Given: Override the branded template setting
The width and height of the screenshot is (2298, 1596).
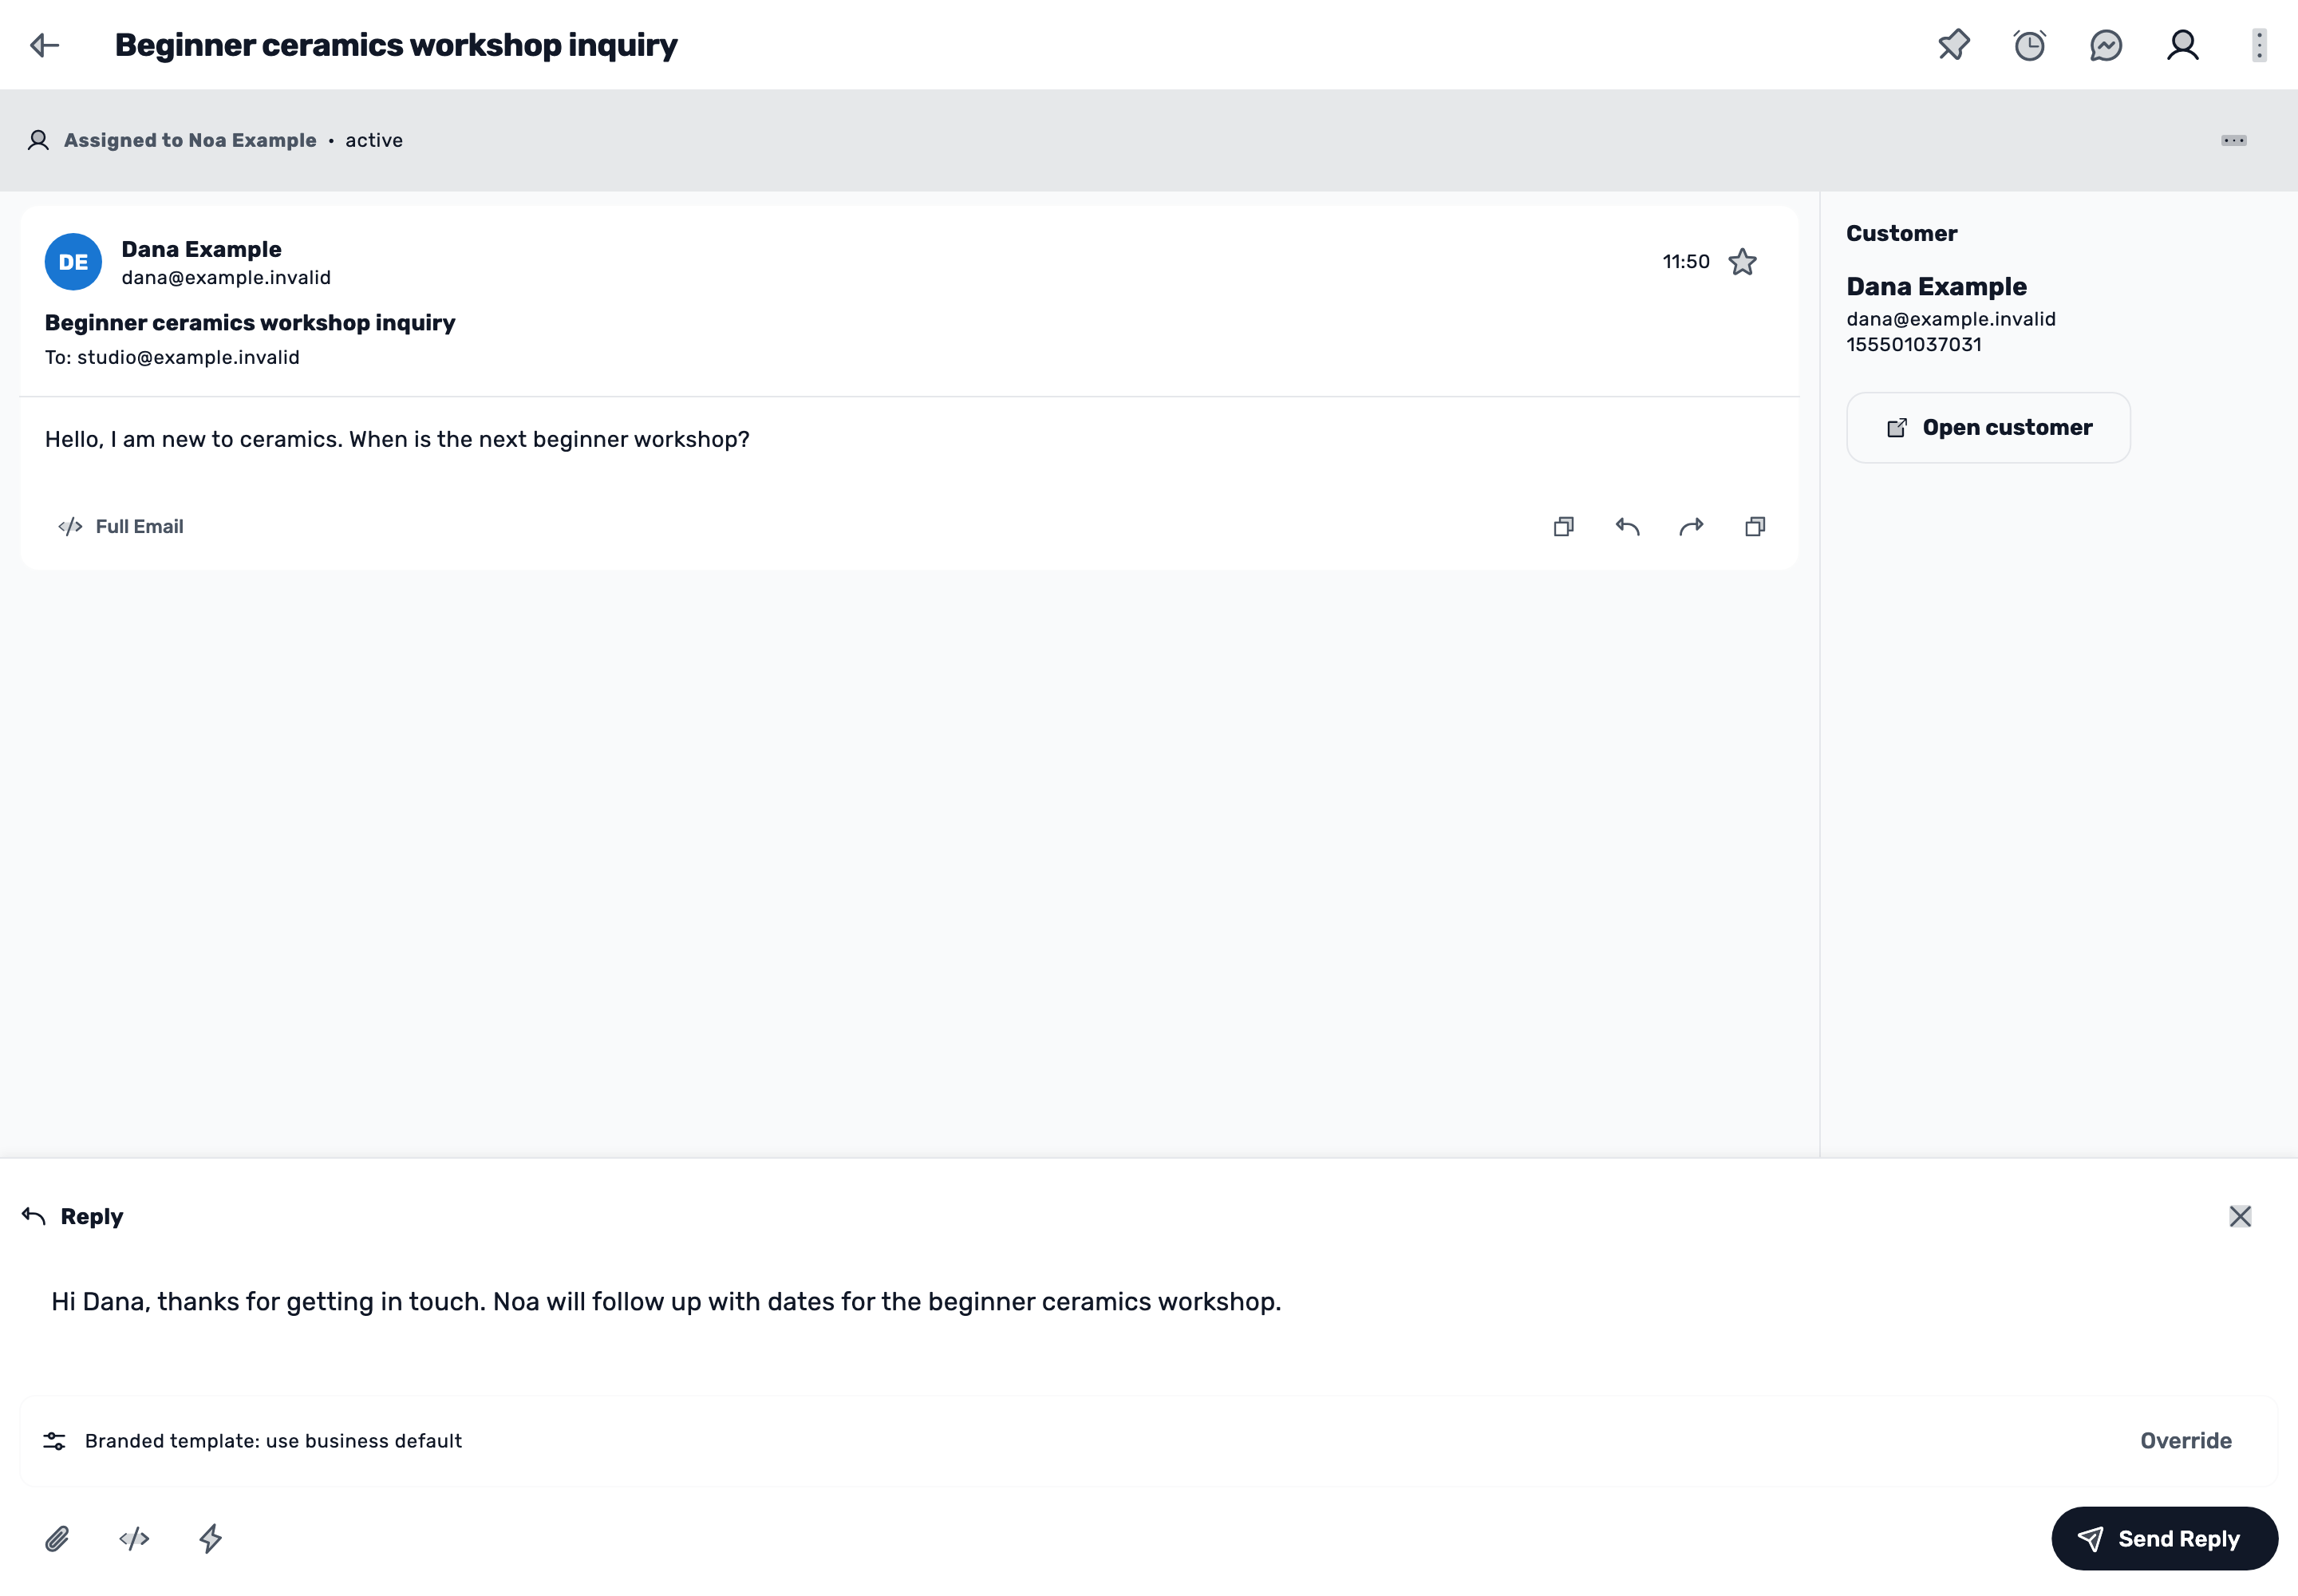Looking at the screenshot, I should point(2185,1441).
